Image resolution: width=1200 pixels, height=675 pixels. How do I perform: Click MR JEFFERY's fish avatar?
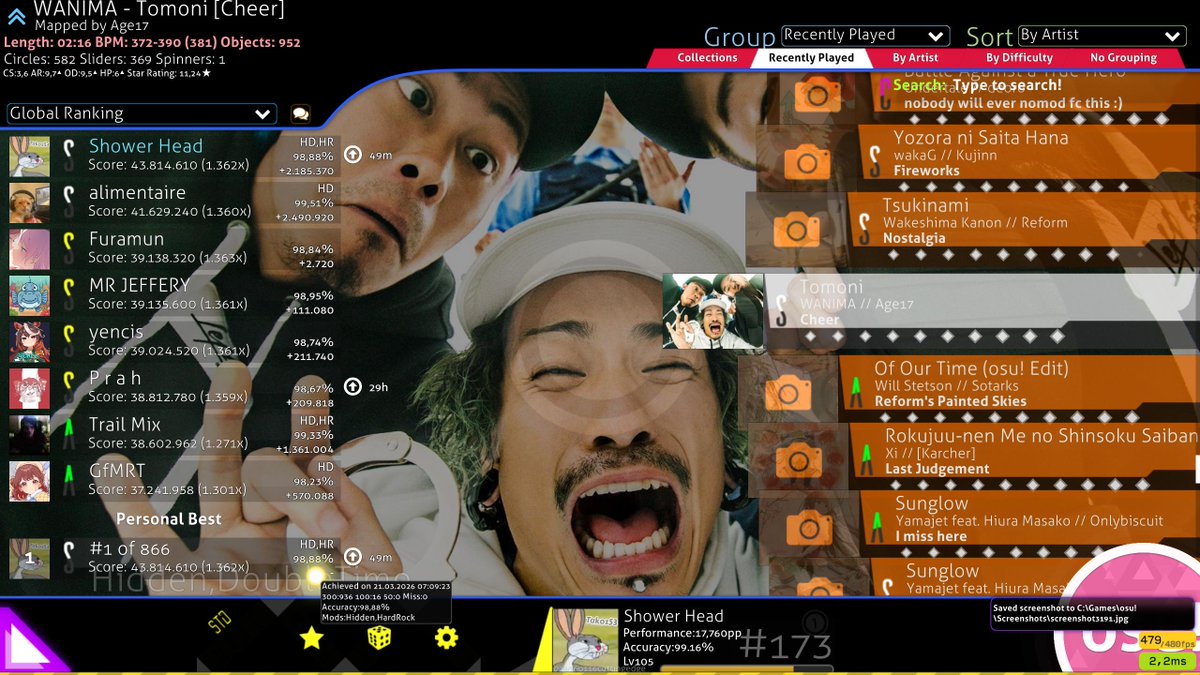[30, 295]
